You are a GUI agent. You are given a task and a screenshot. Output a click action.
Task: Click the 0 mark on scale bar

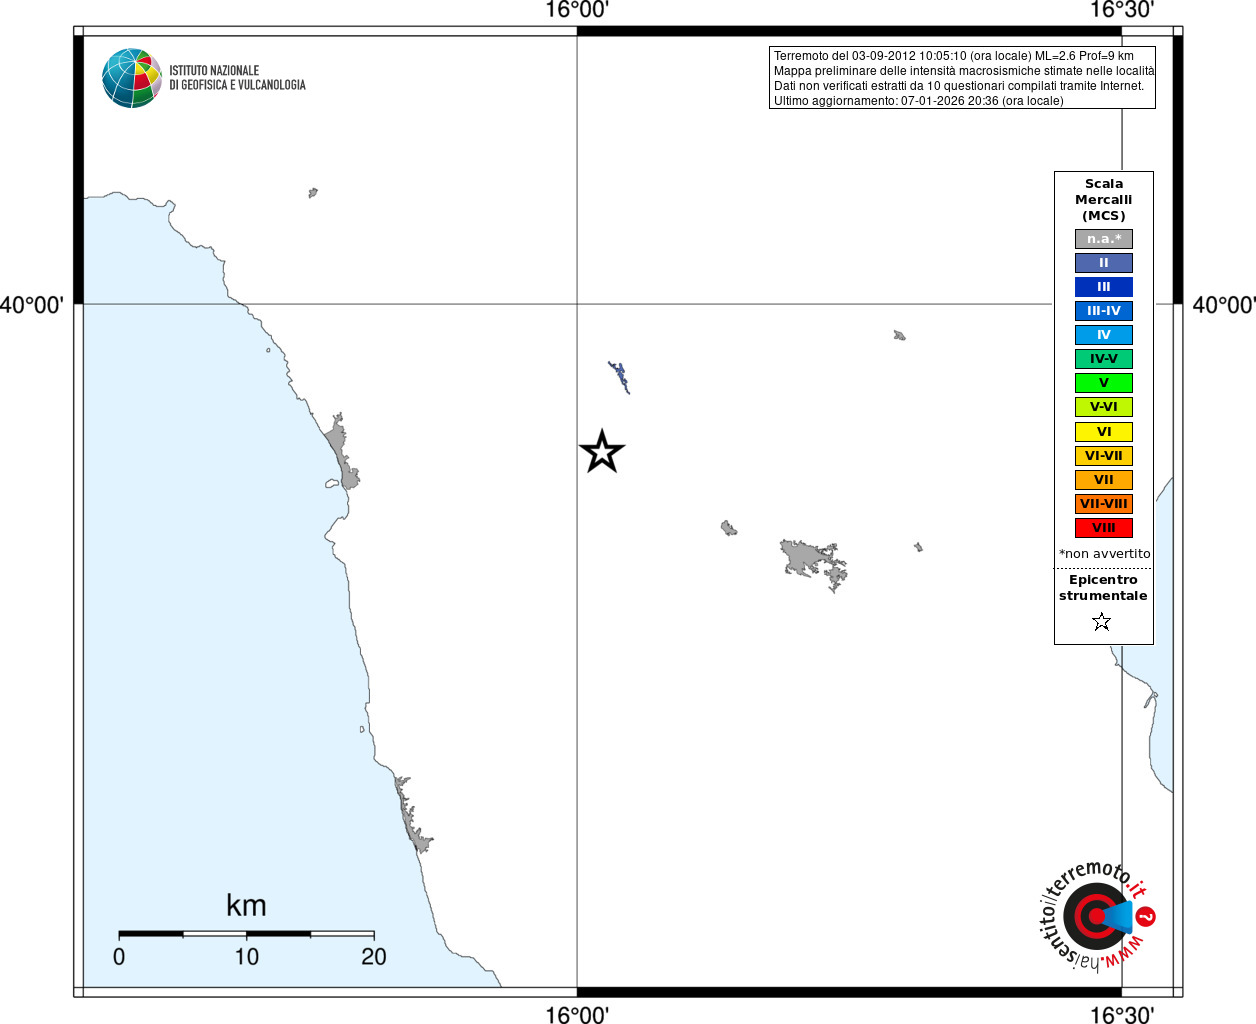point(119,957)
